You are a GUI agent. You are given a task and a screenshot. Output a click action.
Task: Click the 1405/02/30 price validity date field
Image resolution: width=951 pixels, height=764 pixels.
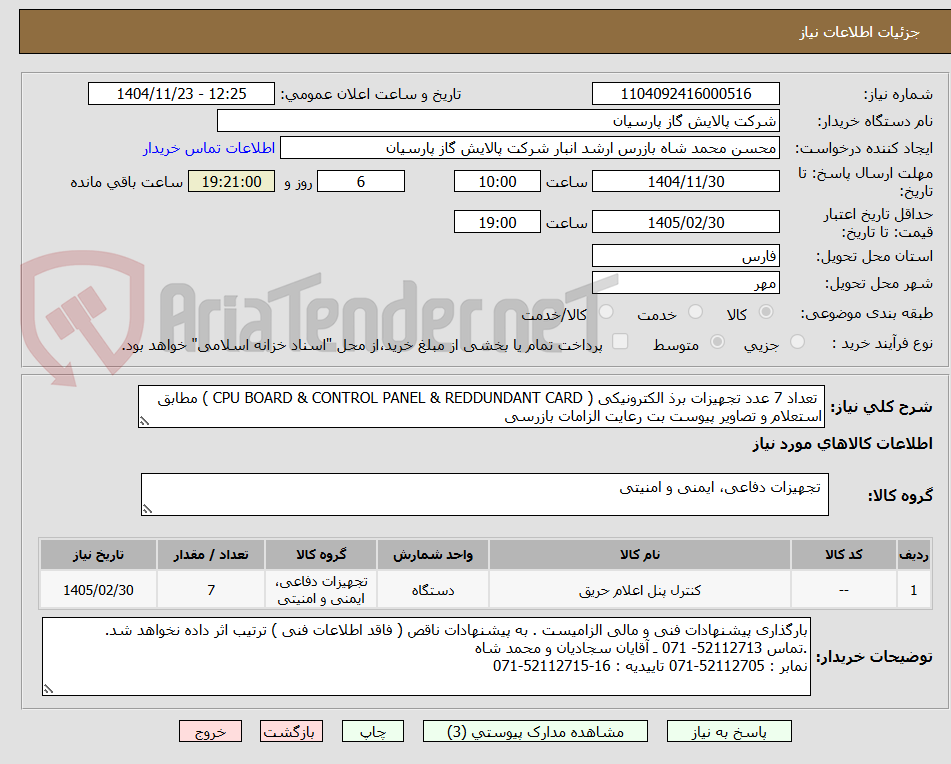pos(685,223)
